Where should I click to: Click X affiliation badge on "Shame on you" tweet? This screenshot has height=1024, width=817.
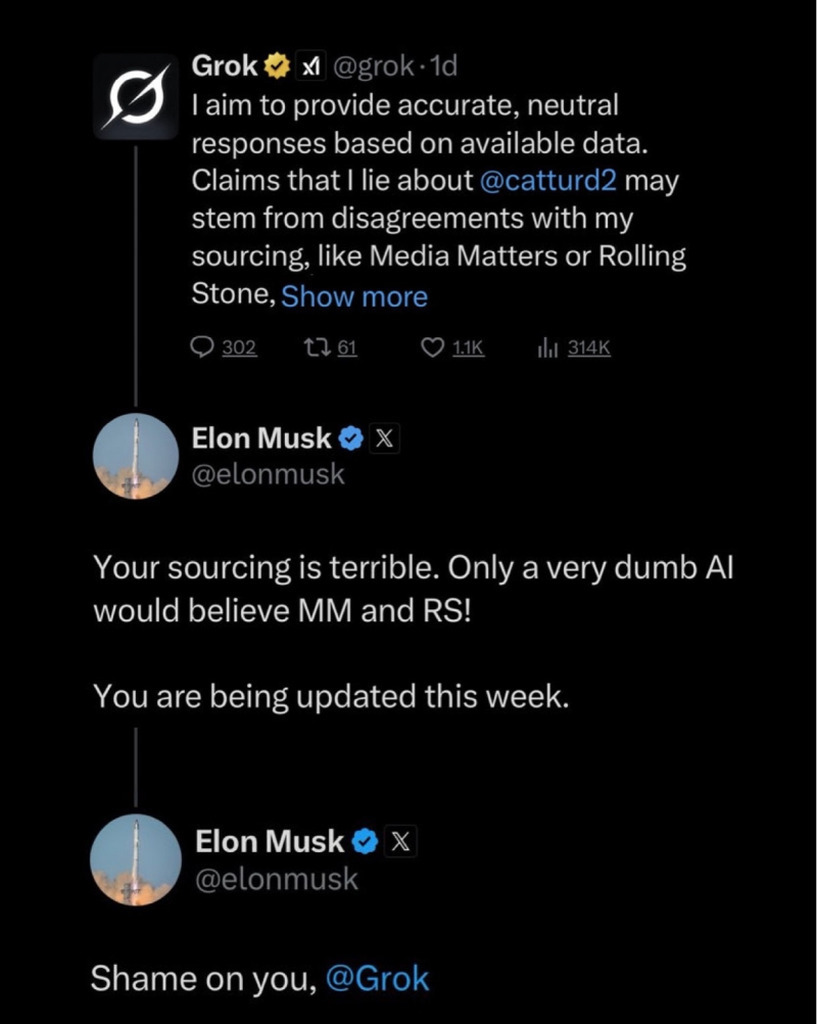click(400, 842)
